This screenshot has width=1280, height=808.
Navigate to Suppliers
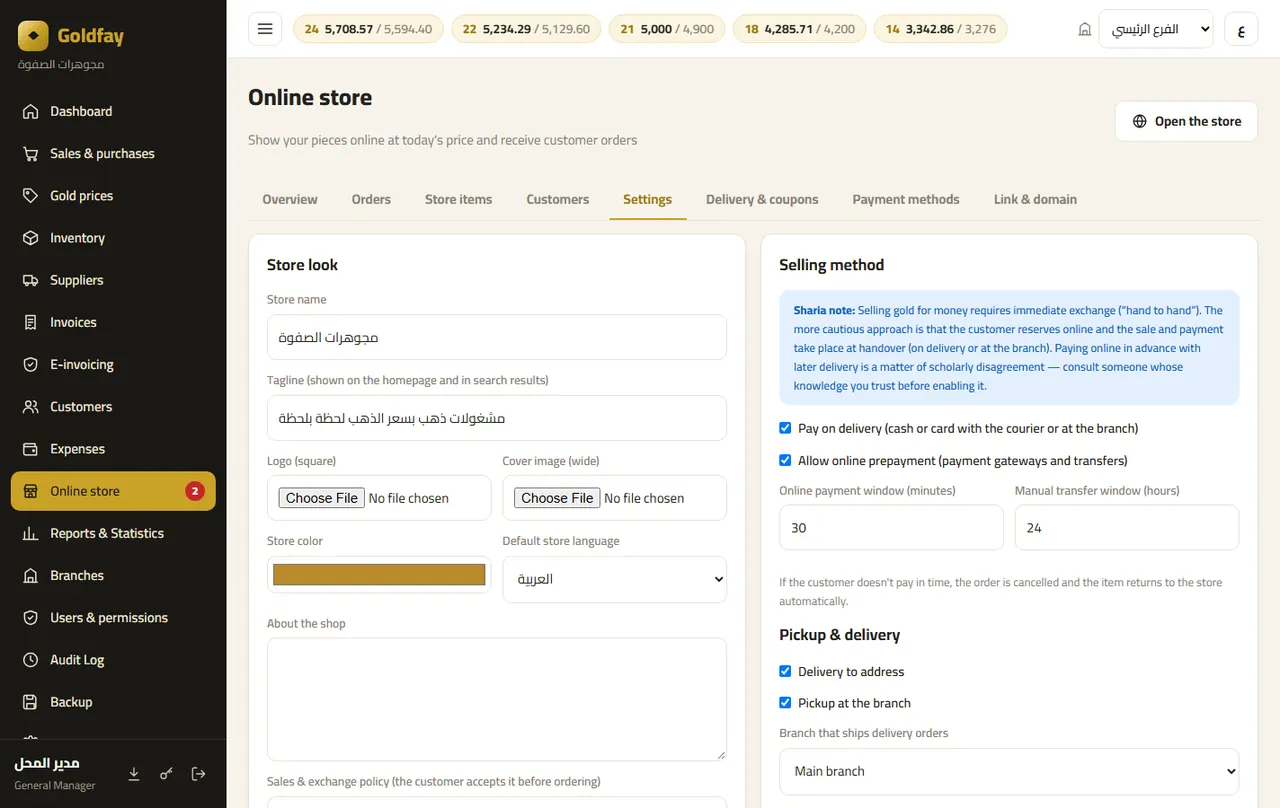pos(113,280)
